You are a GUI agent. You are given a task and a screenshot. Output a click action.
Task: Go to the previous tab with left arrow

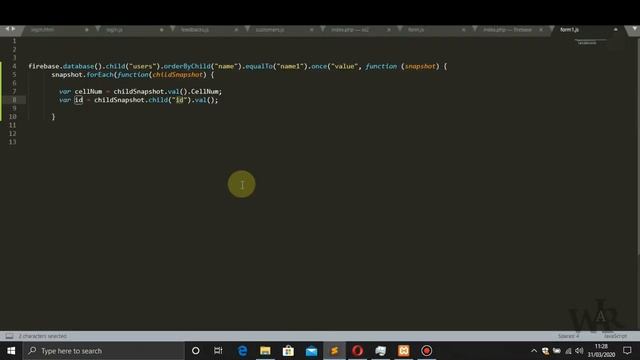click(7, 29)
